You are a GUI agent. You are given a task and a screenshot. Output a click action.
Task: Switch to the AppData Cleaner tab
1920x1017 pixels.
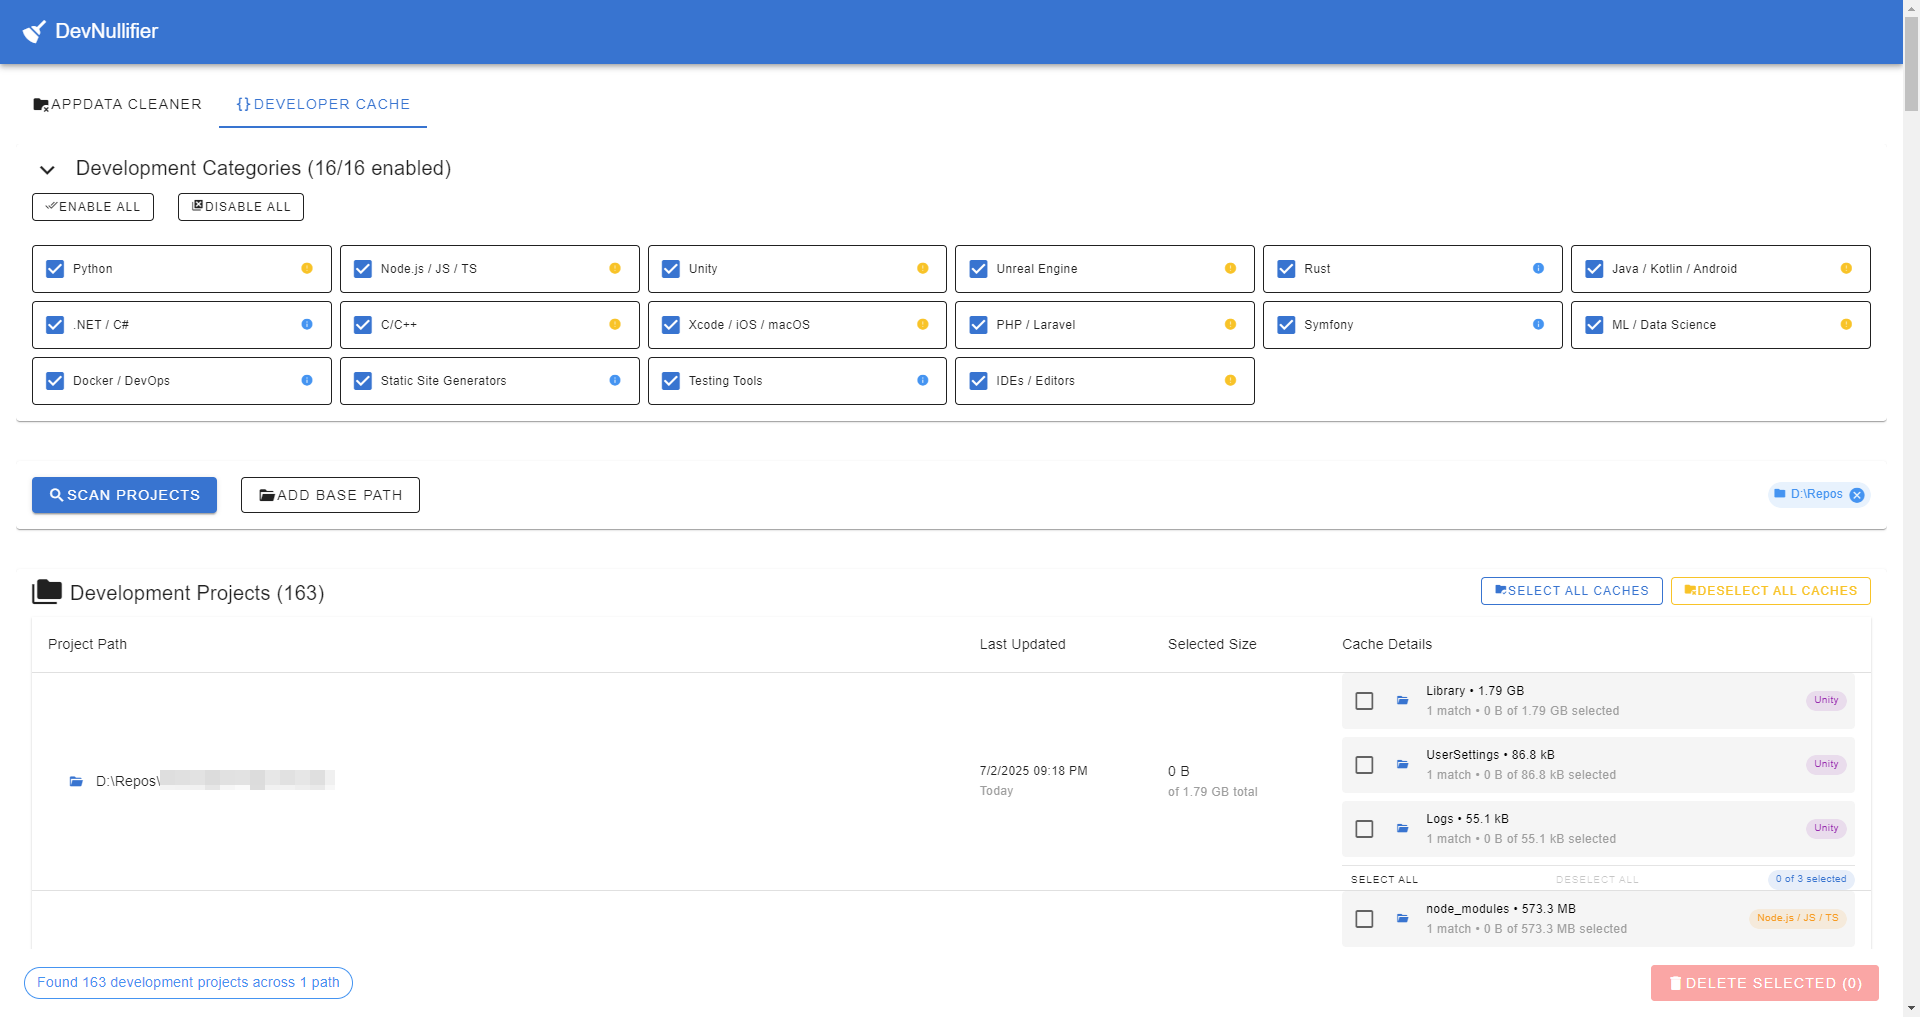[117, 104]
